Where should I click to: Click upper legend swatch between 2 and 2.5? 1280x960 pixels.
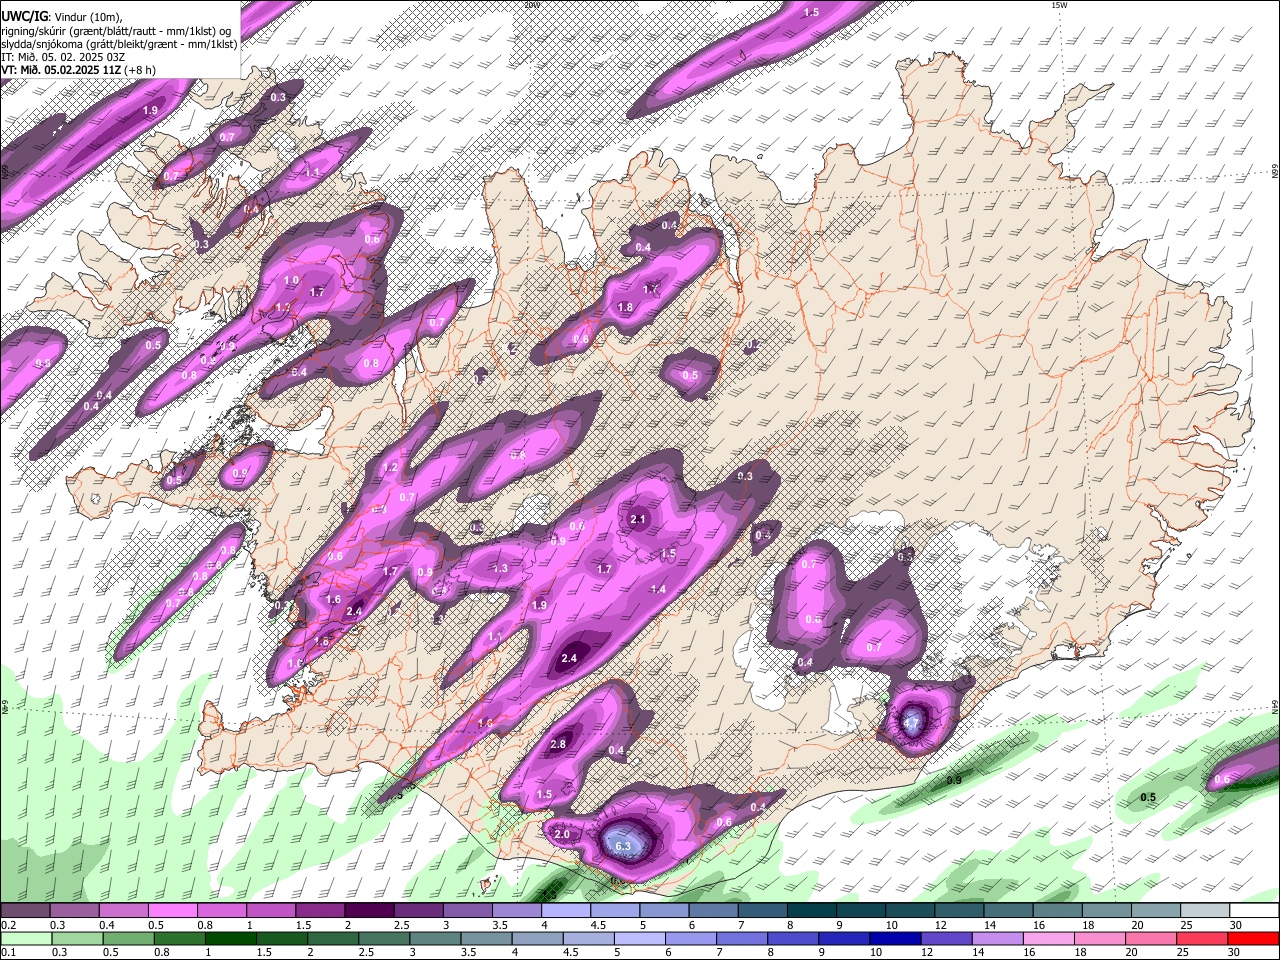369,911
